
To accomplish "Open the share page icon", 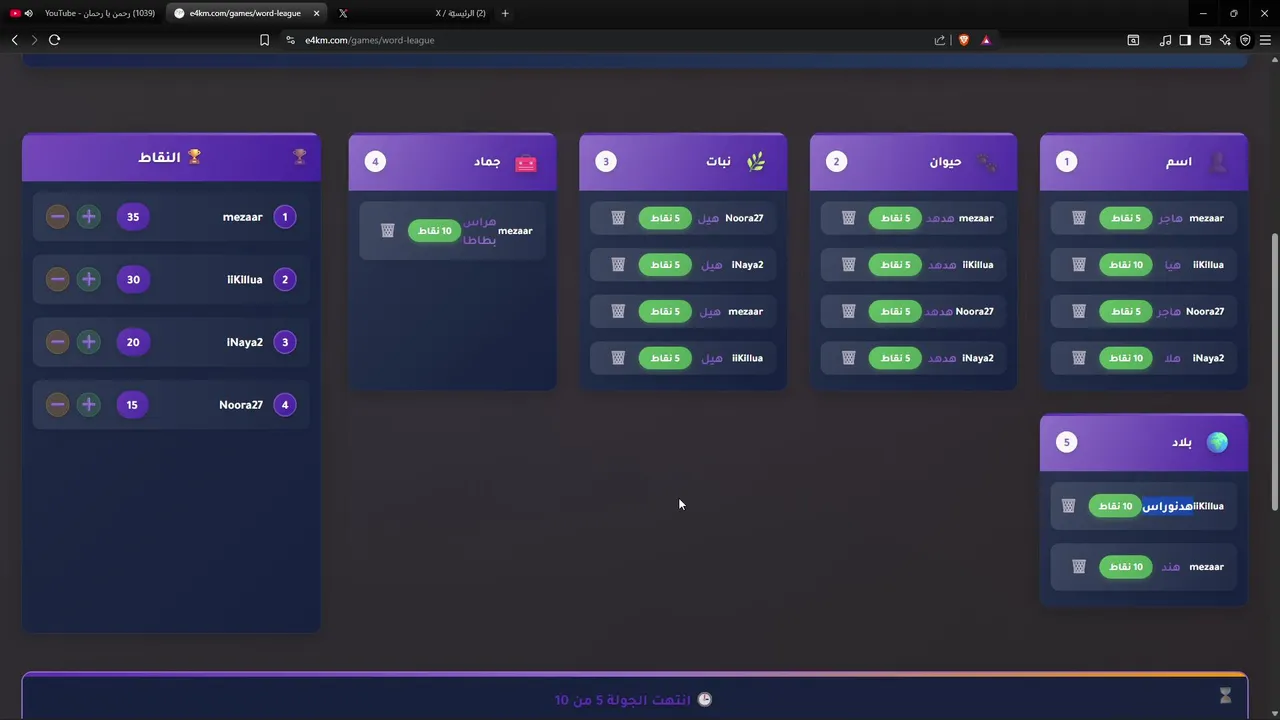I will 940,40.
